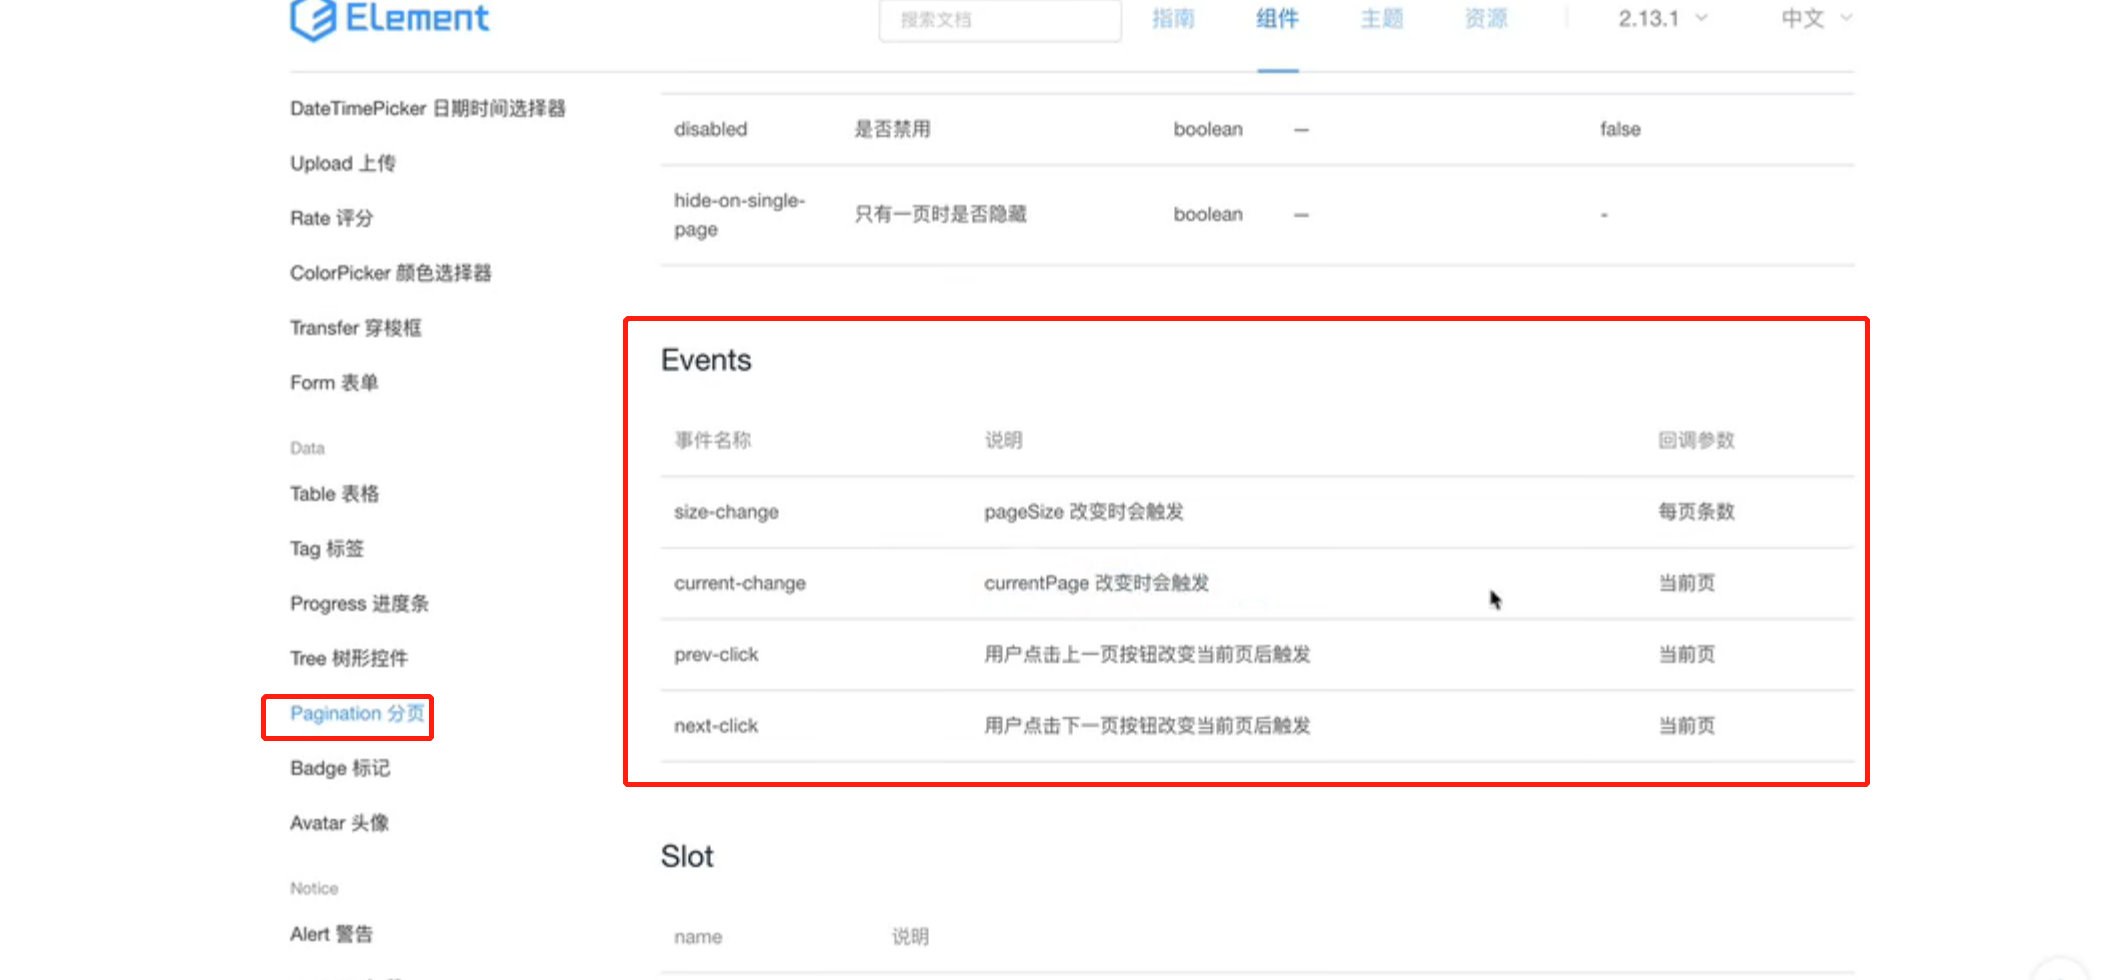This screenshot has width=2104, height=980.
Task: Click 'currentPage 改变时会触发' description
Action: tap(1097, 583)
